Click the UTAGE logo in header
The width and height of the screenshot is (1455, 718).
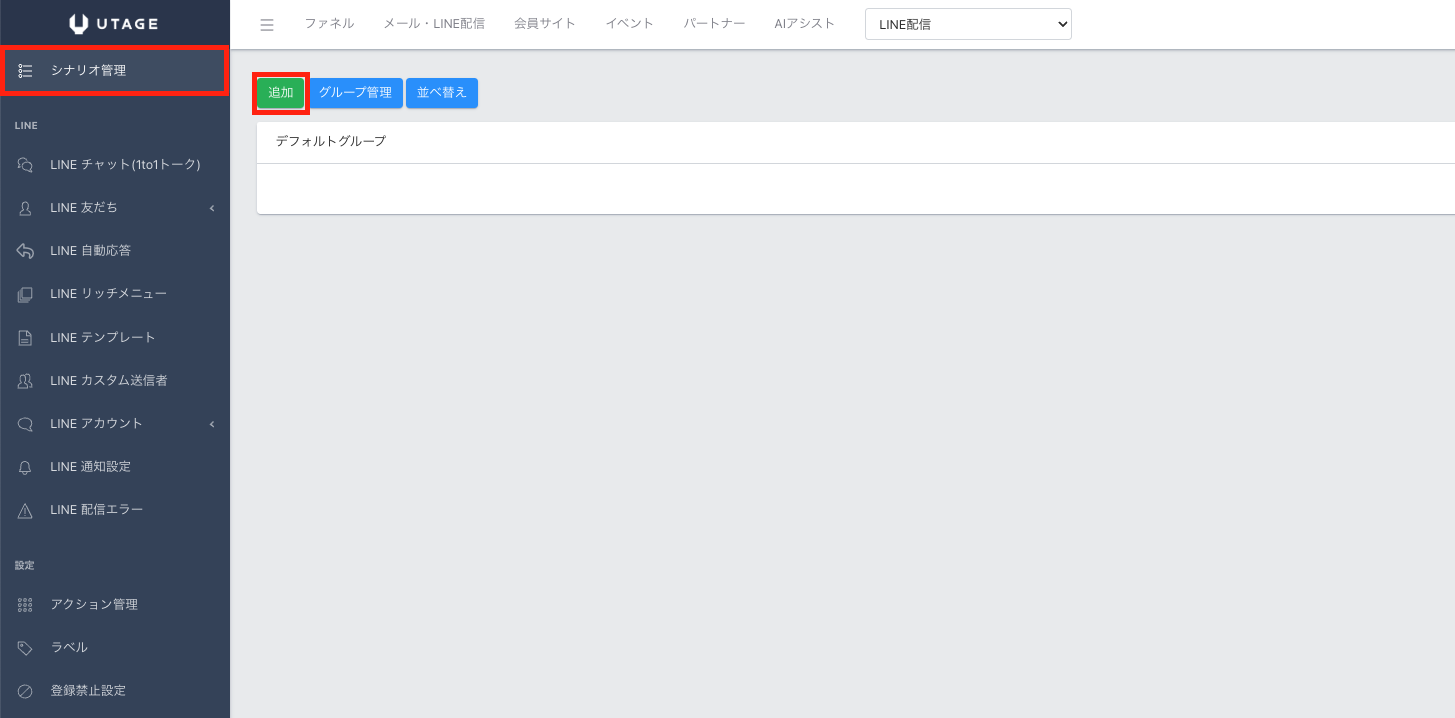click(x=114, y=24)
